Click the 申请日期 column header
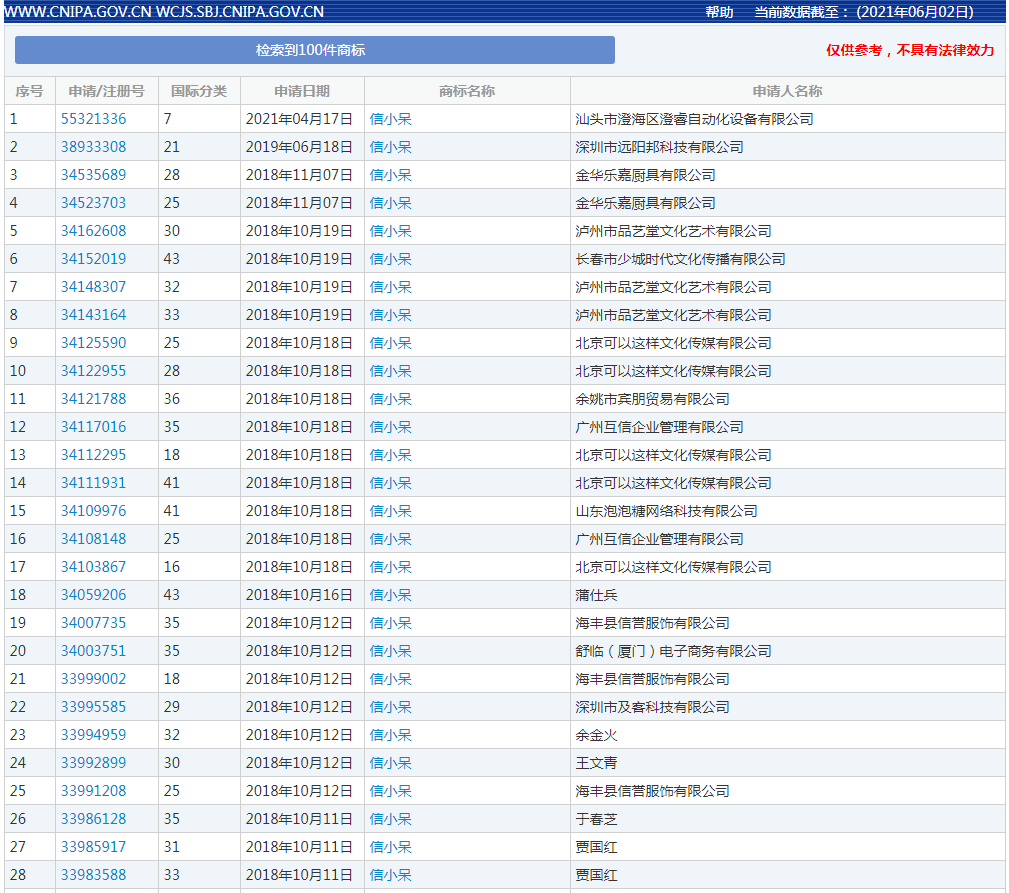The width and height of the screenshot is (1009, 893). coord(302,91)
